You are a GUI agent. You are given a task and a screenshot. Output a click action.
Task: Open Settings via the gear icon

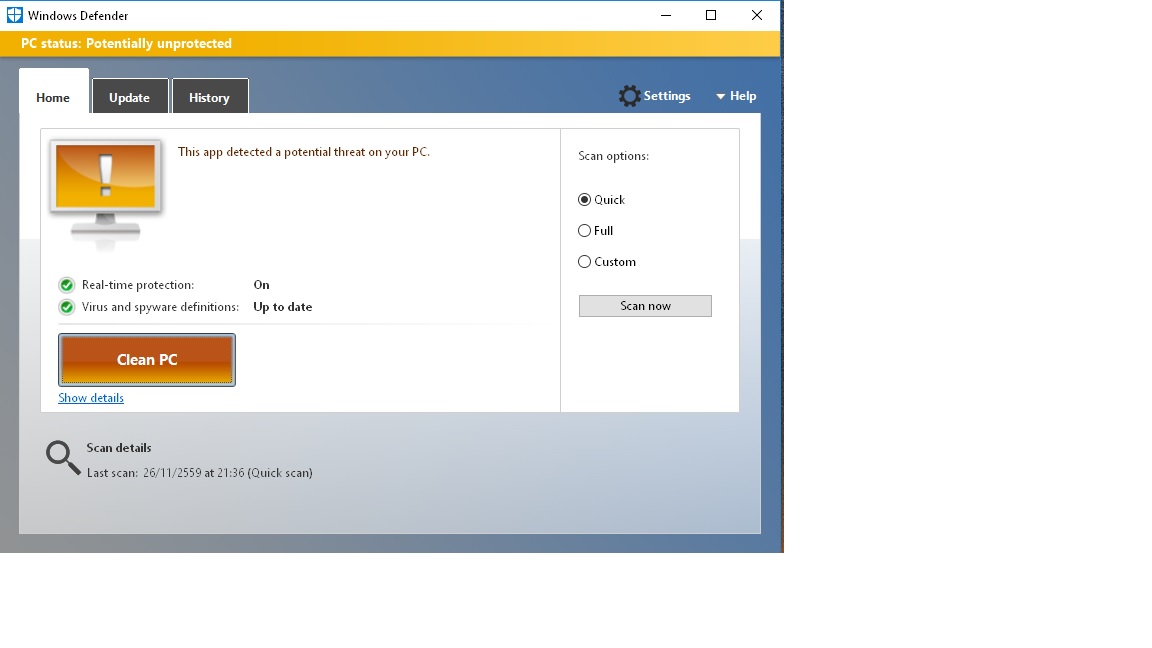(629, 96)
